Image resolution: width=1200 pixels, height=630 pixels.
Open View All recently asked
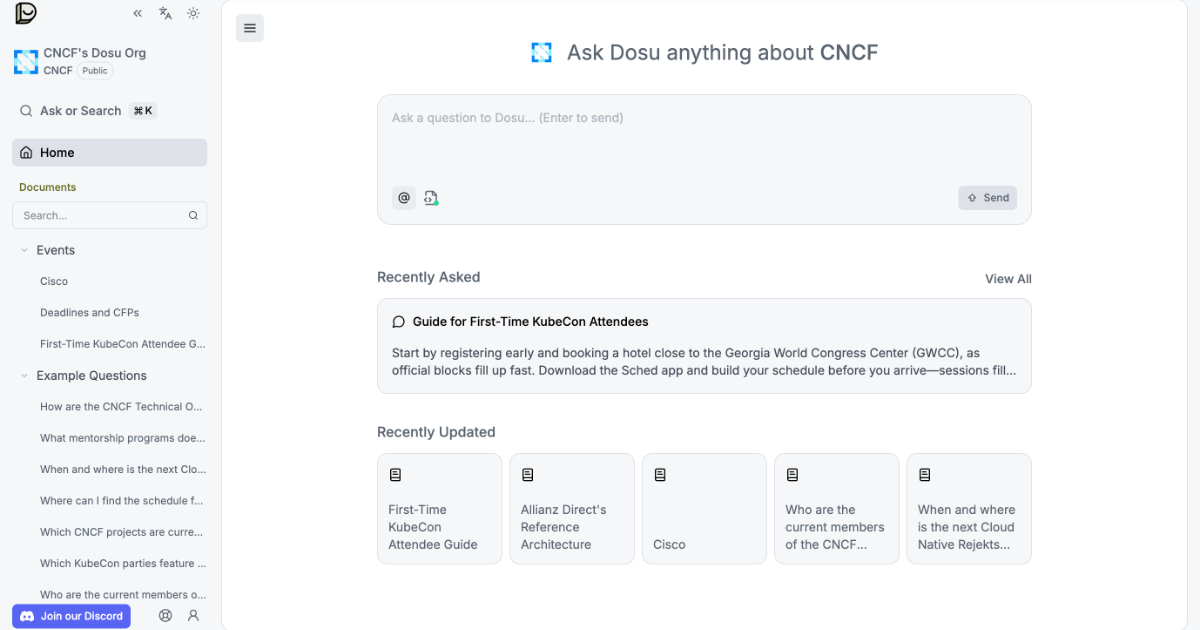click(x=1008, y=279)
